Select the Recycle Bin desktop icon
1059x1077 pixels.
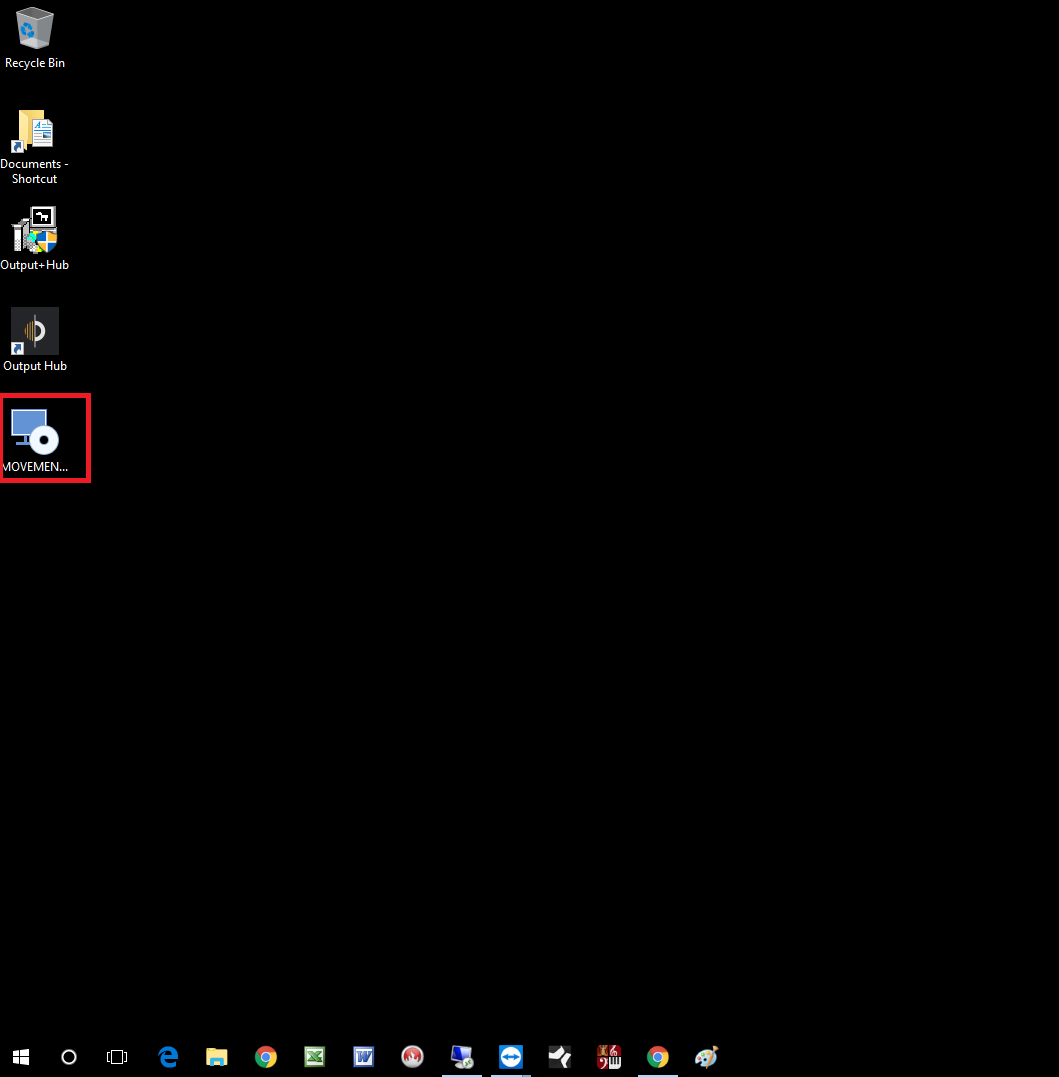click(x=34, y=38)
